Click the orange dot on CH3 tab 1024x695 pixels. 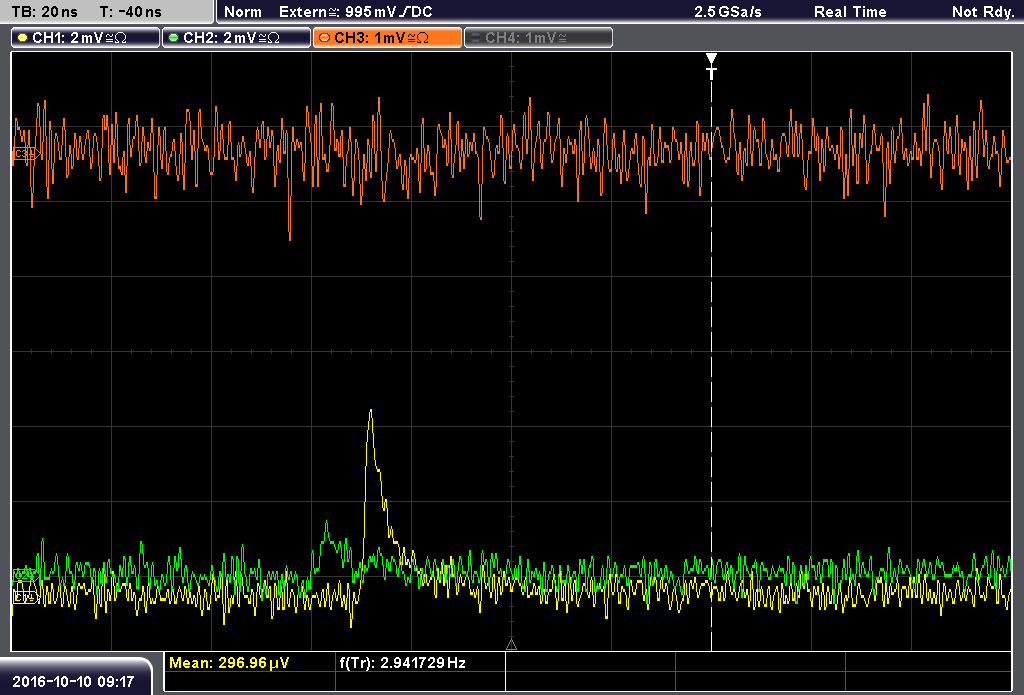click(325, 38)
